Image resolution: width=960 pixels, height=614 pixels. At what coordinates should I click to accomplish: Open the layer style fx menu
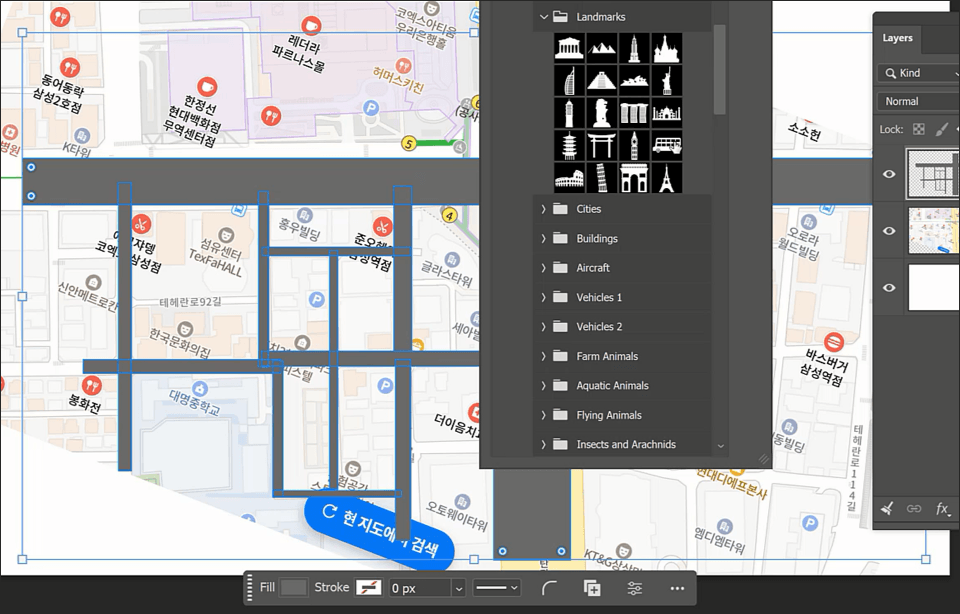(942, 508)
